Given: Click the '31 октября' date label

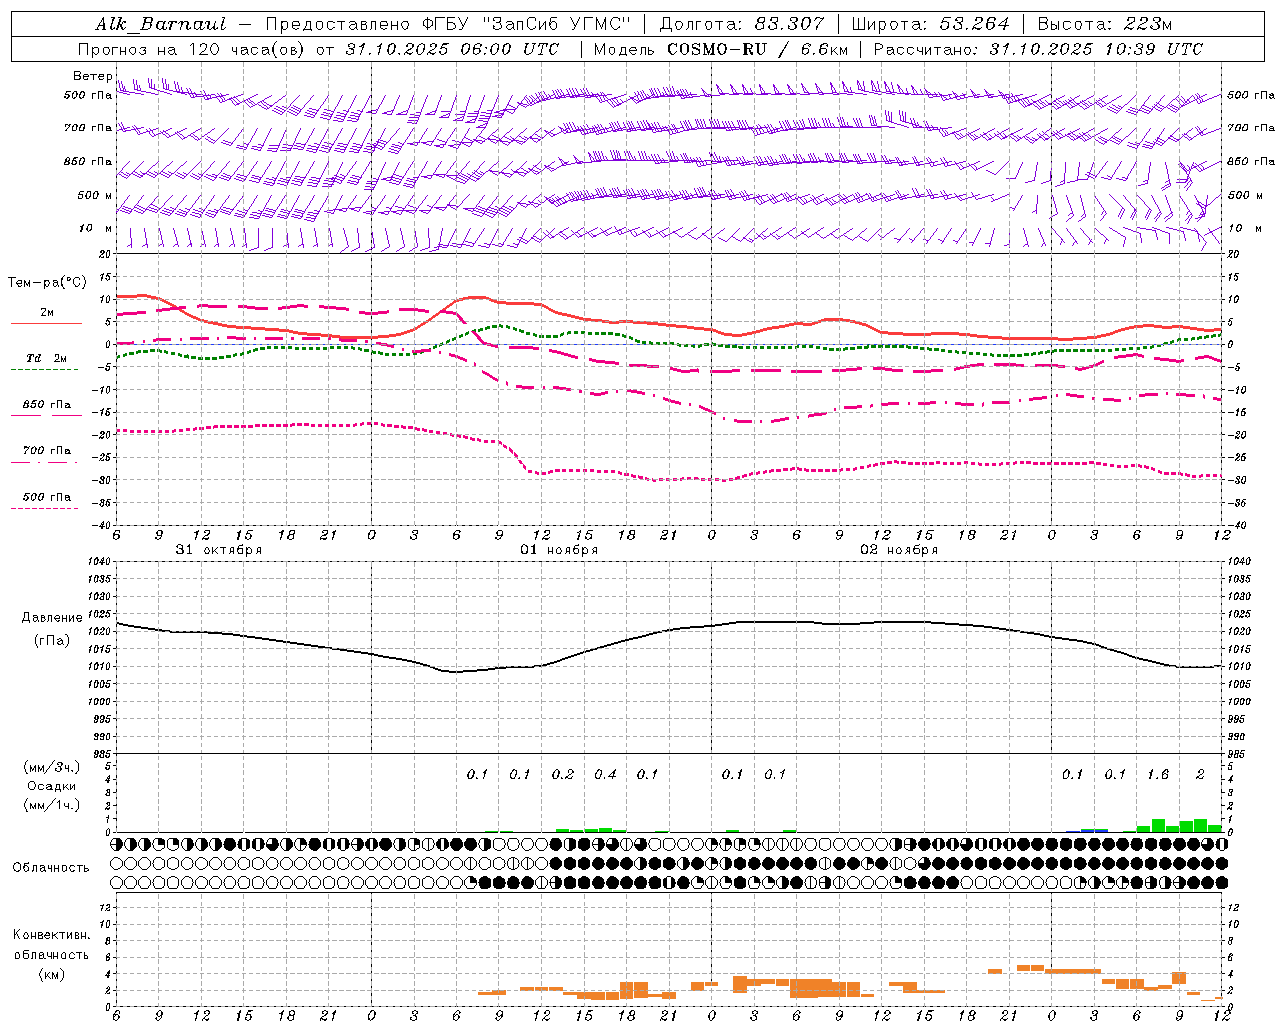Looking at the screenshot, I should (x=219, y=550).
